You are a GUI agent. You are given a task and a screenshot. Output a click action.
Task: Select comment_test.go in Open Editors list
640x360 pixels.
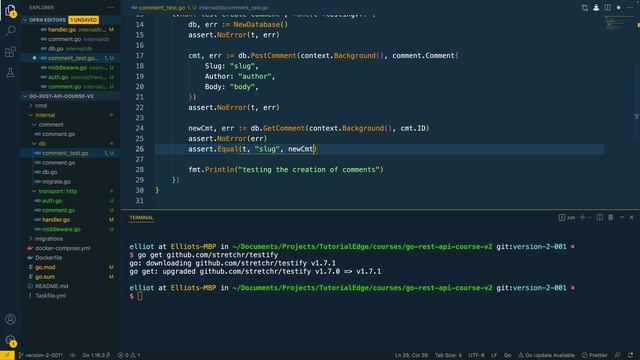(x=71, y=58)
